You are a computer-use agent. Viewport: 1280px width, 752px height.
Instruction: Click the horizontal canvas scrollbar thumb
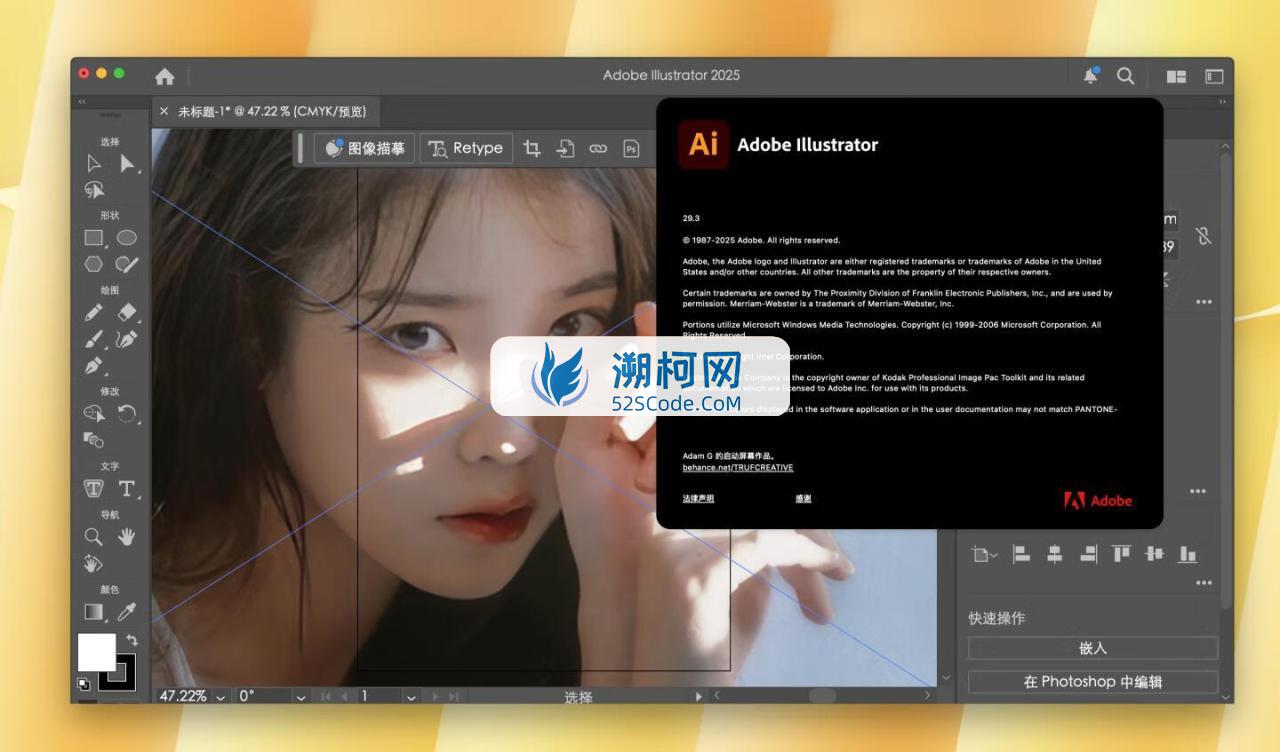coord(823,695)
